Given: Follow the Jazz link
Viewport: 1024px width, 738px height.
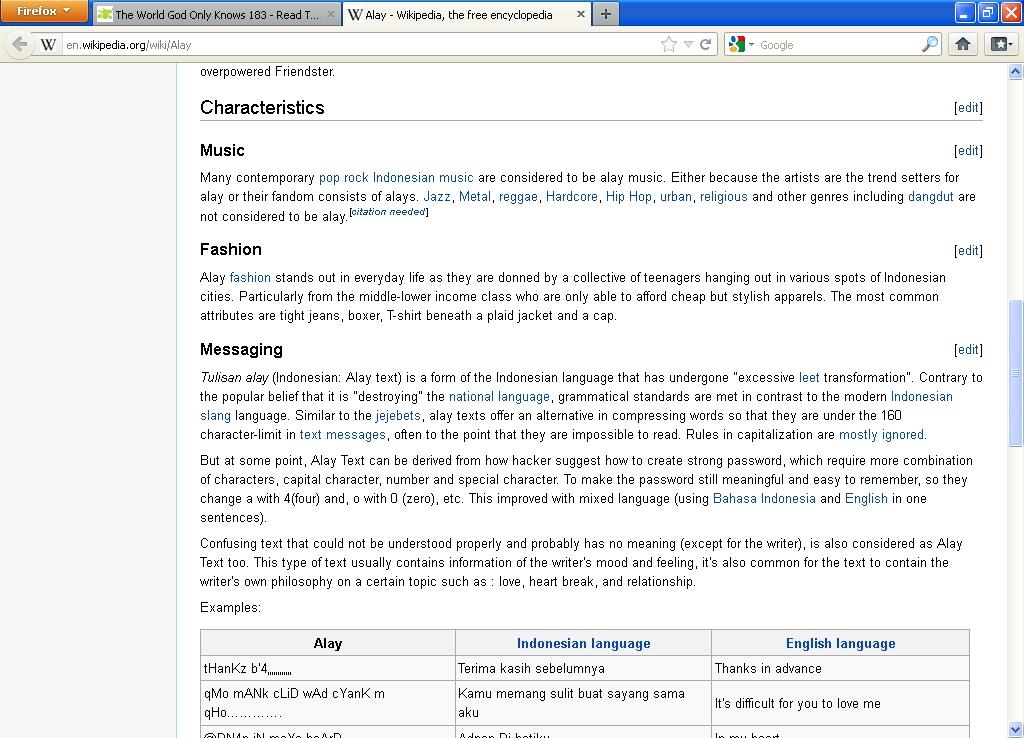Looking at the screenshot, I should [437, 197].
